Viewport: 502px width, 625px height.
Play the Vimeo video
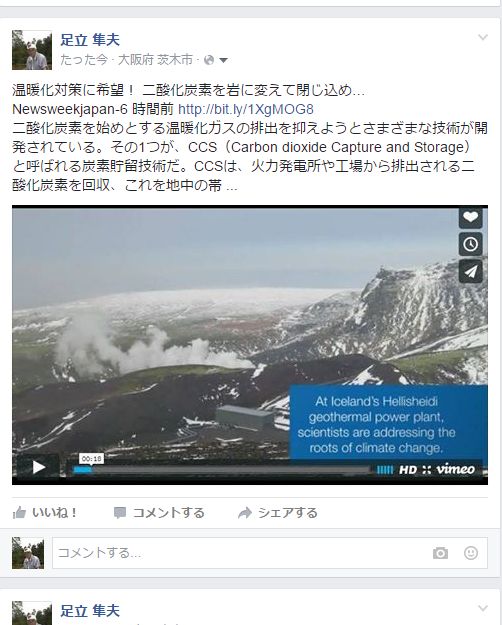[x=38, y=467]
